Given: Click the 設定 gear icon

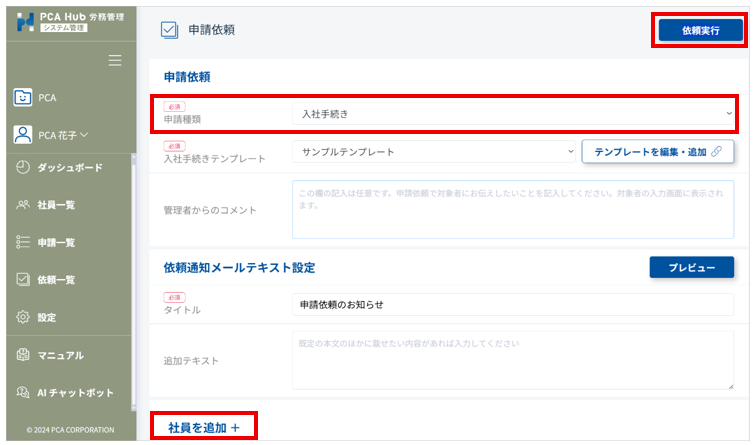Looking at the screenshot, I should [x=23, y=317].
